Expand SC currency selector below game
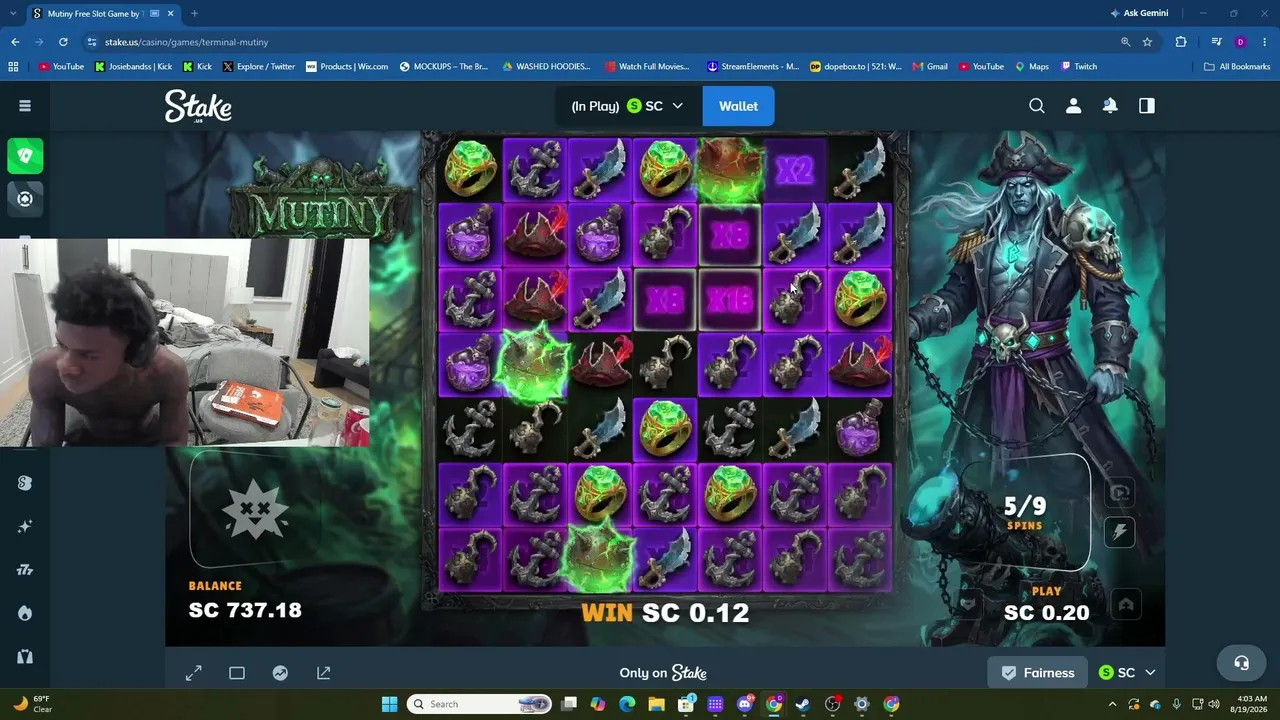Screen dimensions: 1280x720 click(x=1127, y=673)
